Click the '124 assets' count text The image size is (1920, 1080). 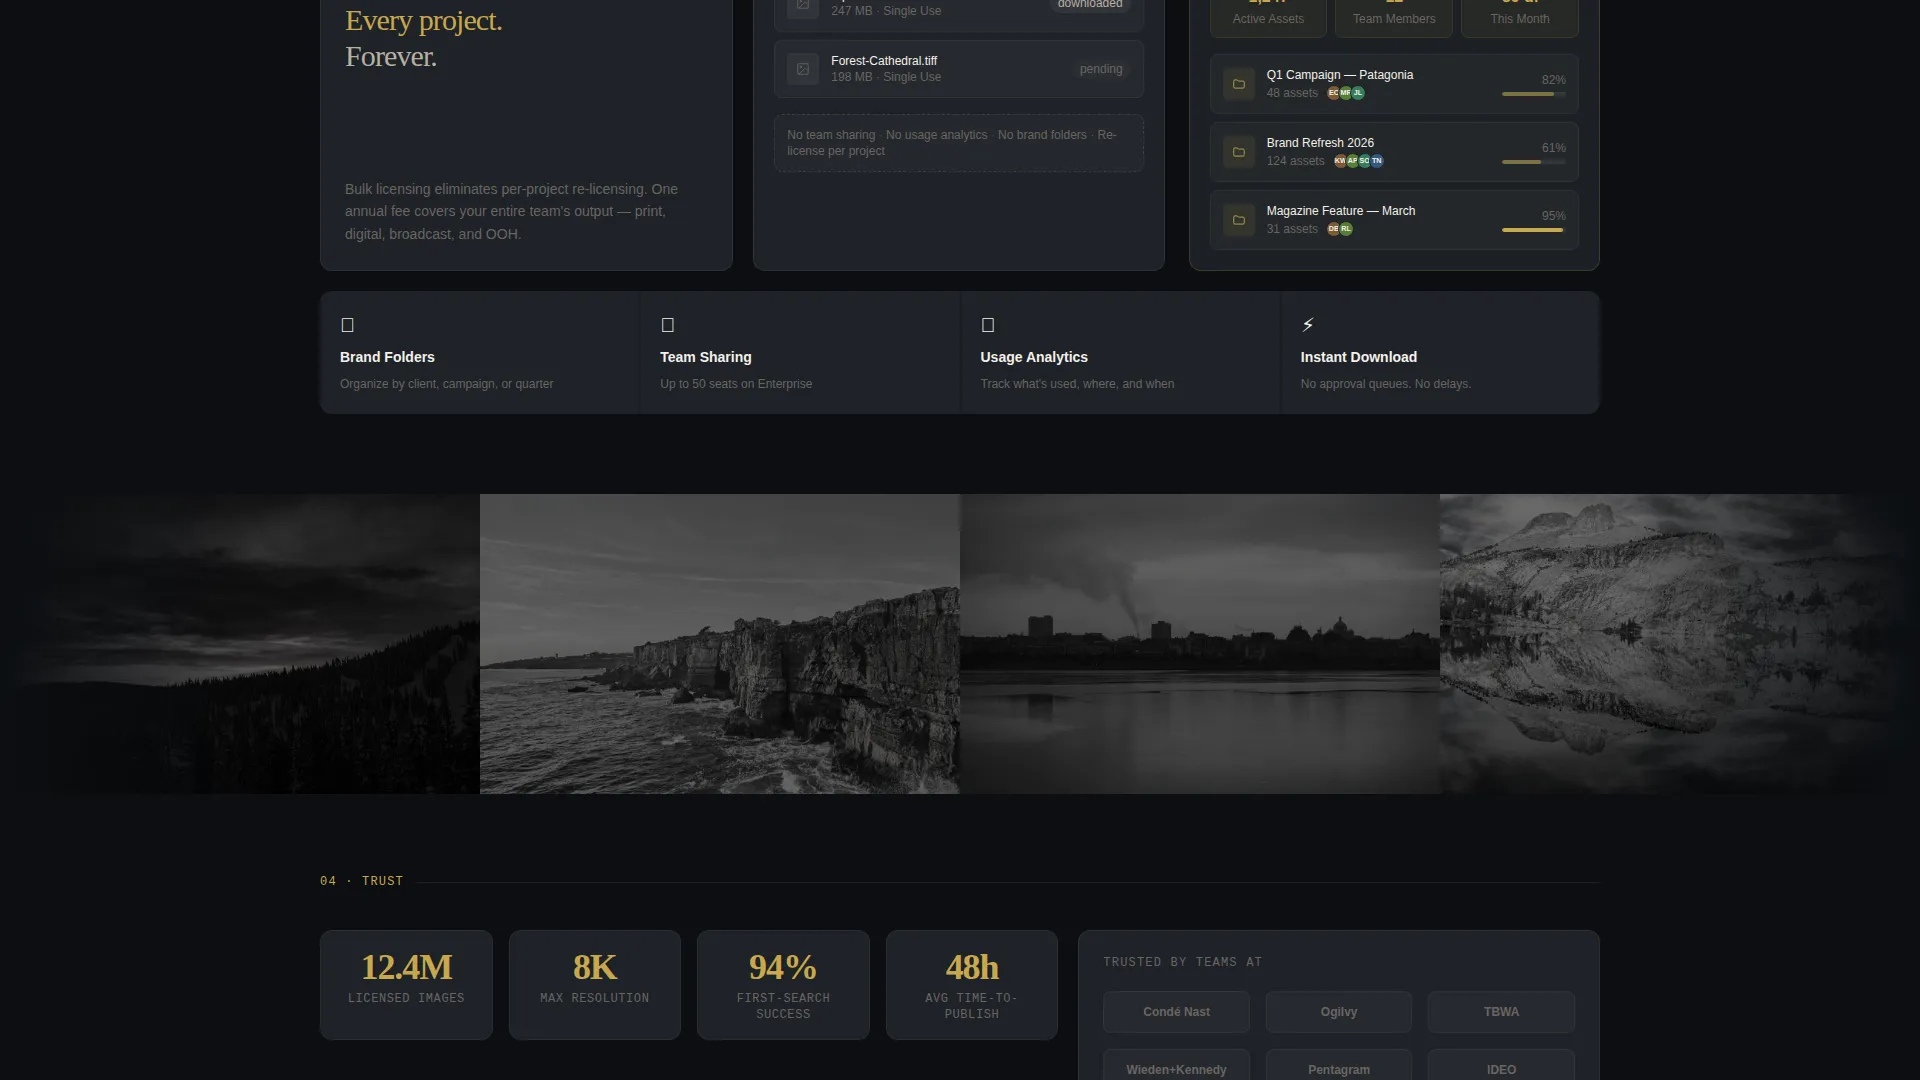1295,161
